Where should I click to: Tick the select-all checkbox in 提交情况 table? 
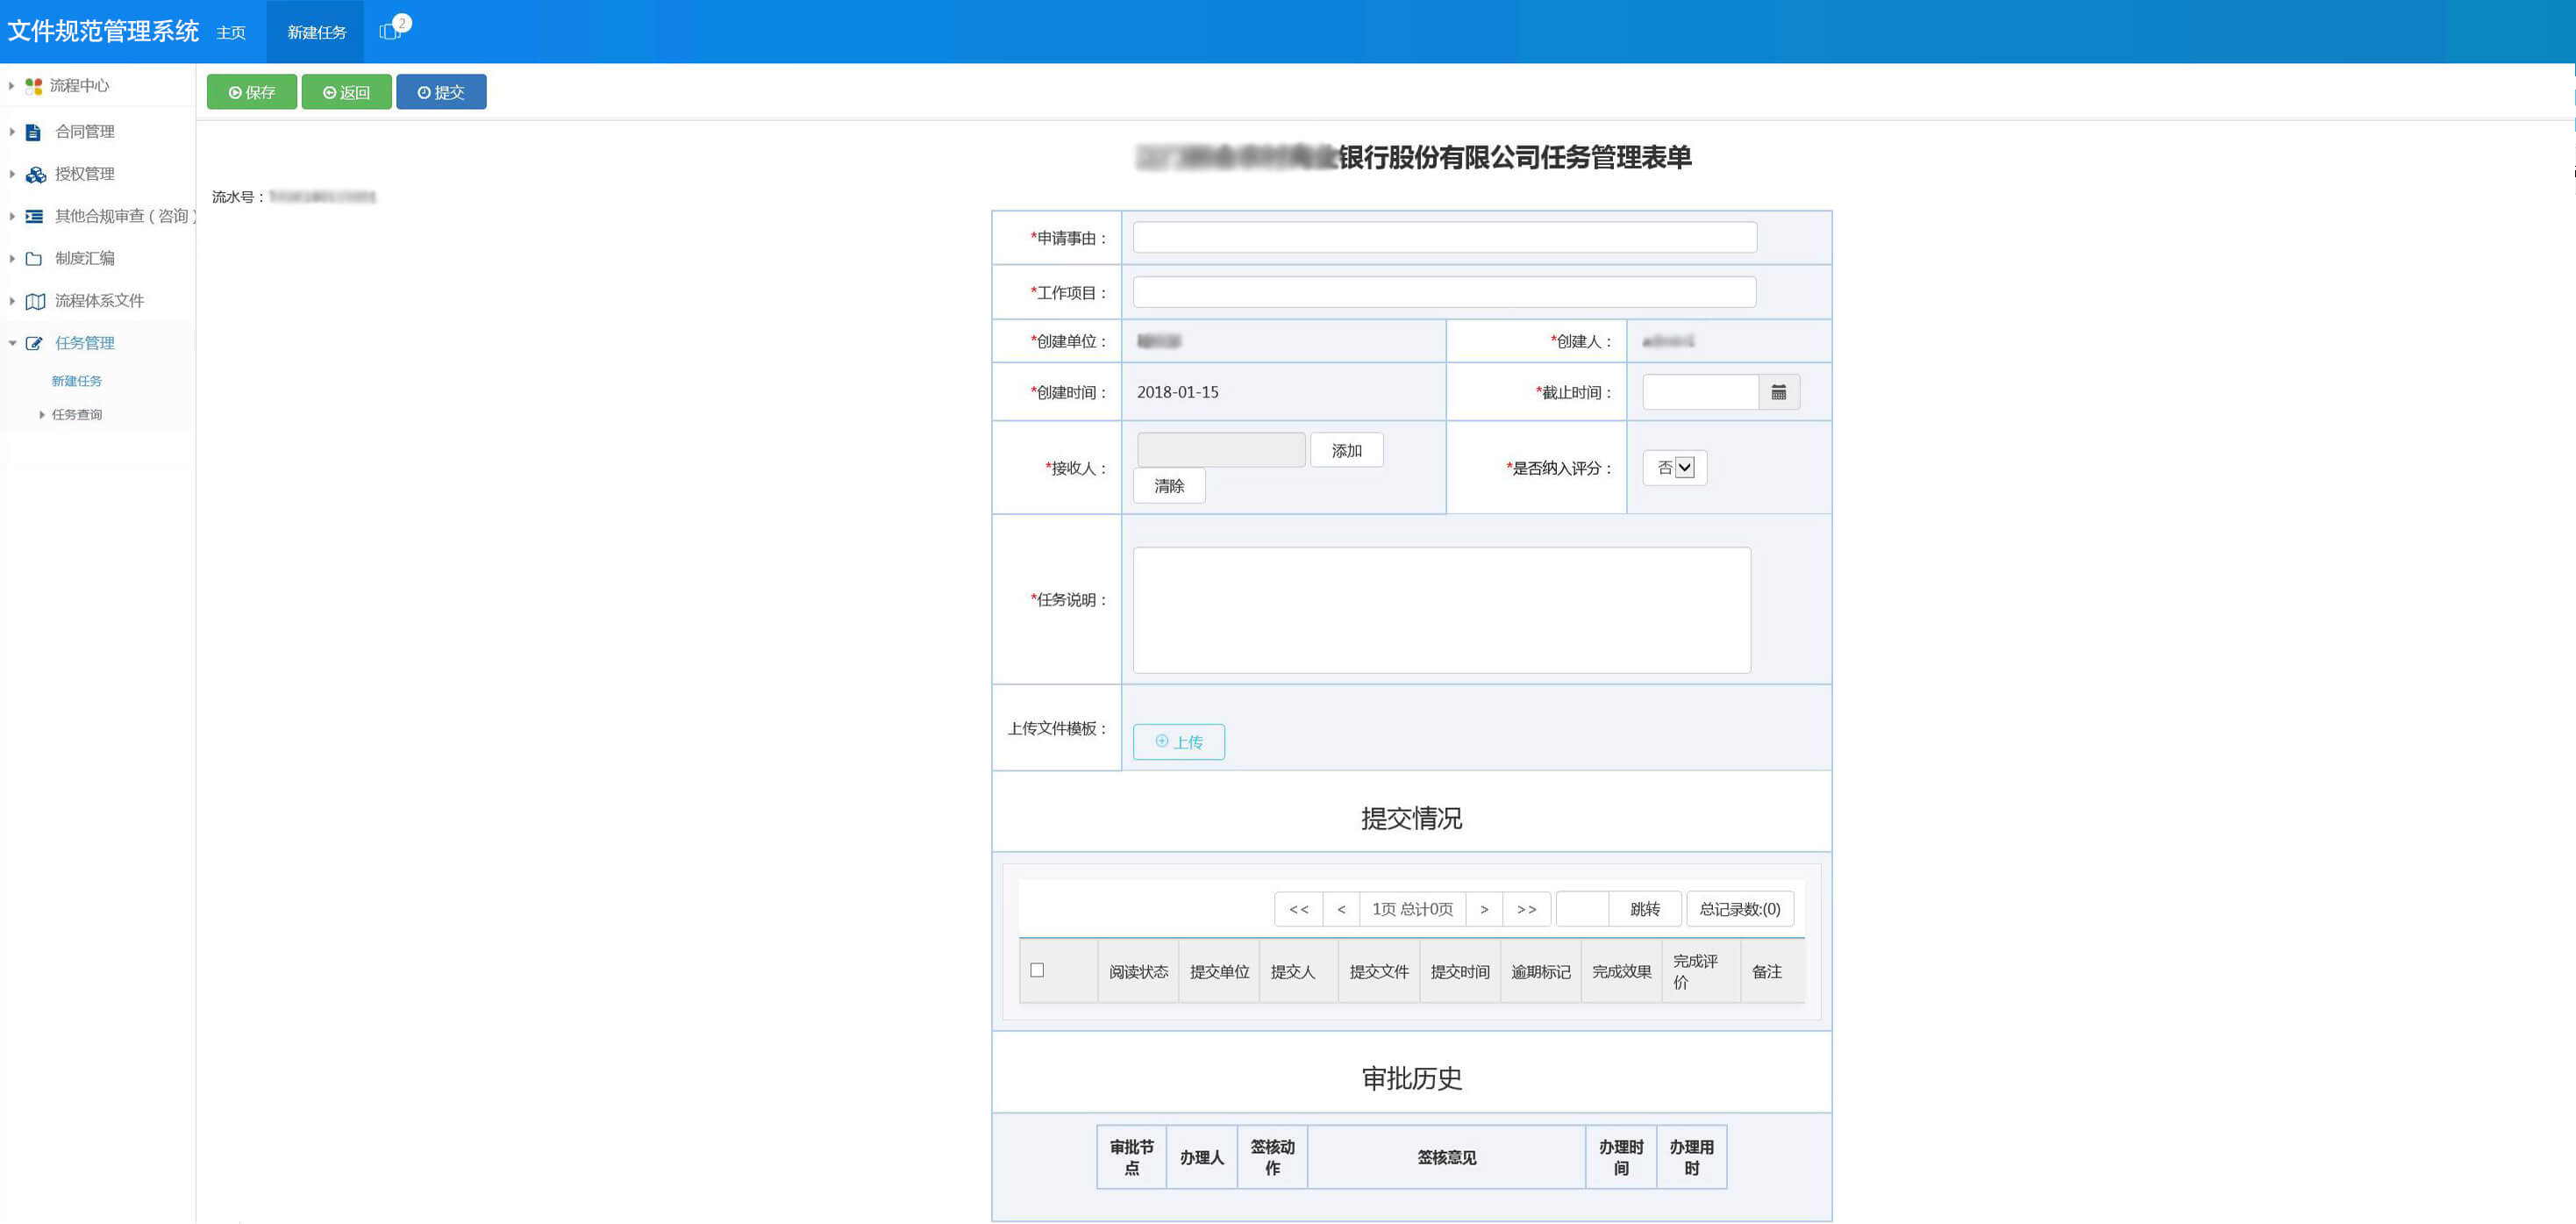1037,970
